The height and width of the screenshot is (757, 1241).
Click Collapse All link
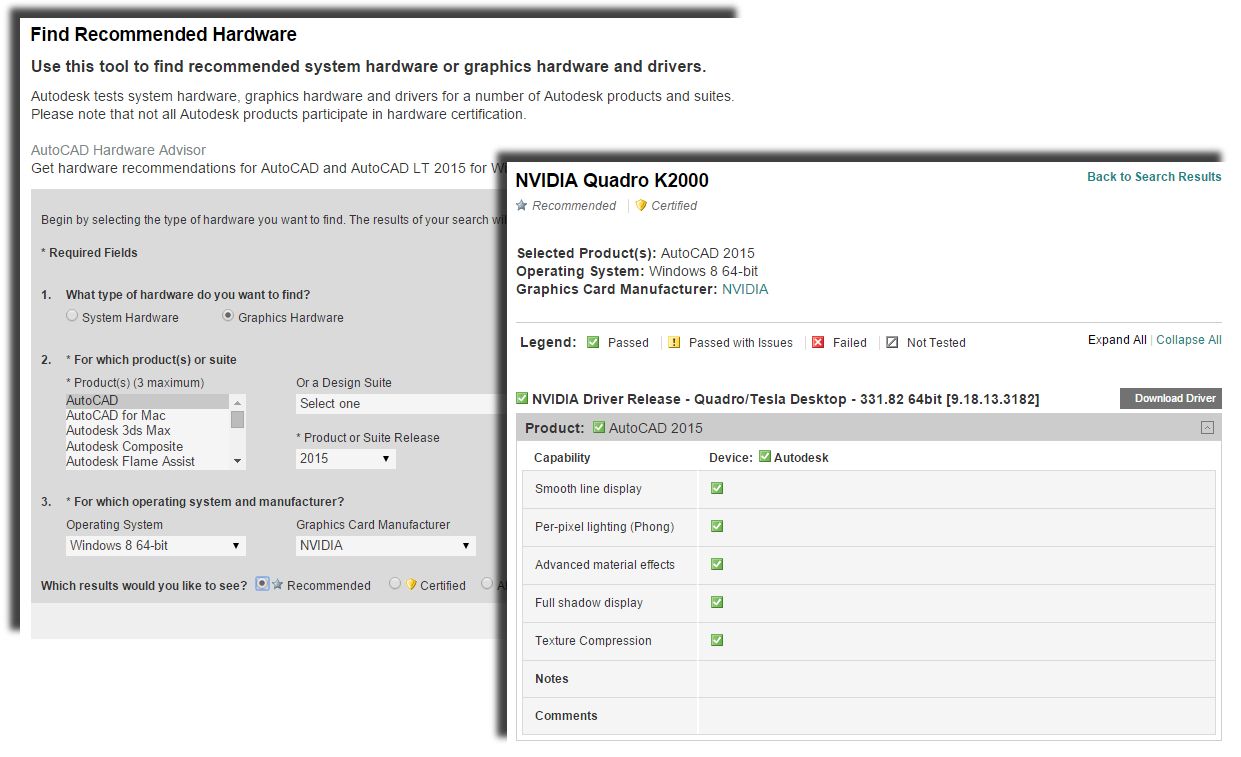[1189, 340]
